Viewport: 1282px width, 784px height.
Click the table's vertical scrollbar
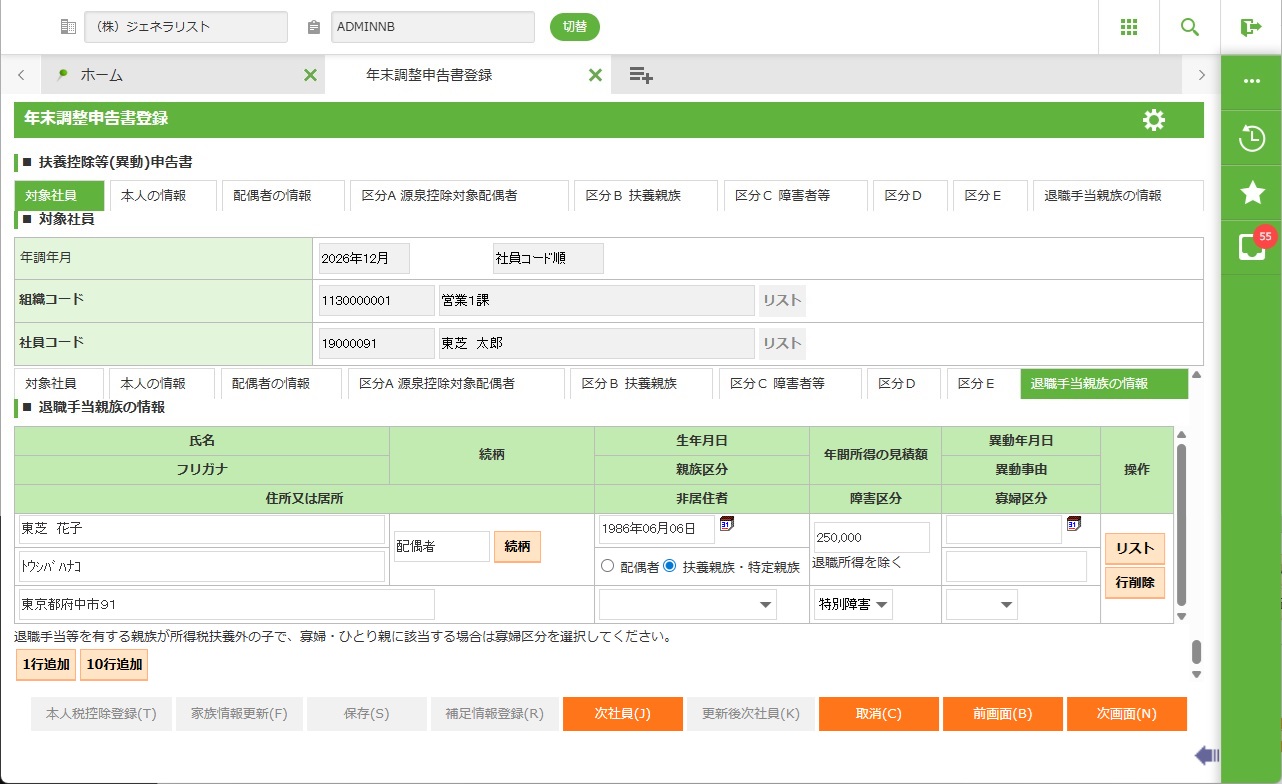[1181, 525]
